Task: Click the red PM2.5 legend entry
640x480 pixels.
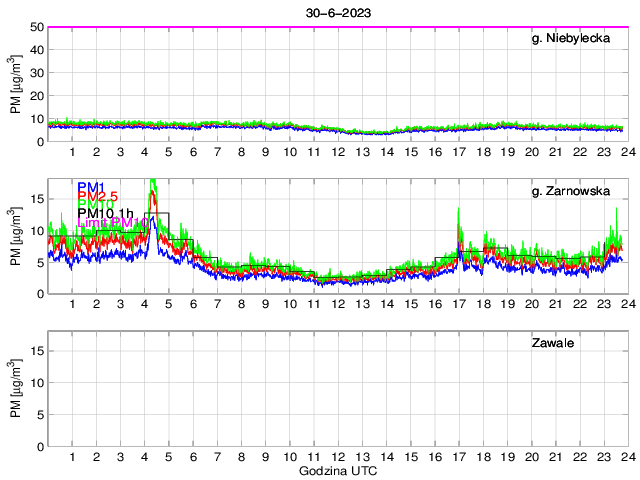Action: click(98, 196)
